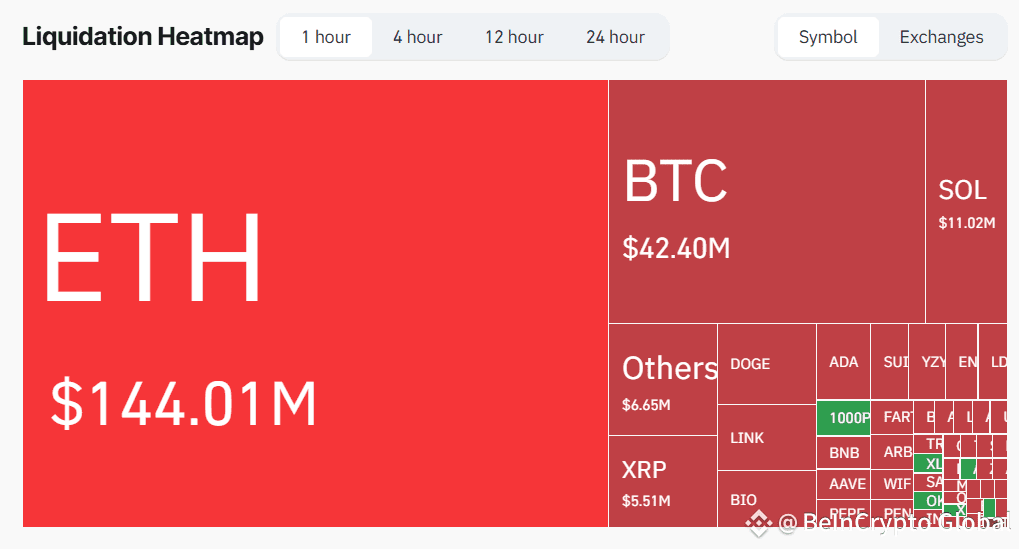
Task: Toggle heatmap view to Exchanges
Action: [x=941, y=37]
